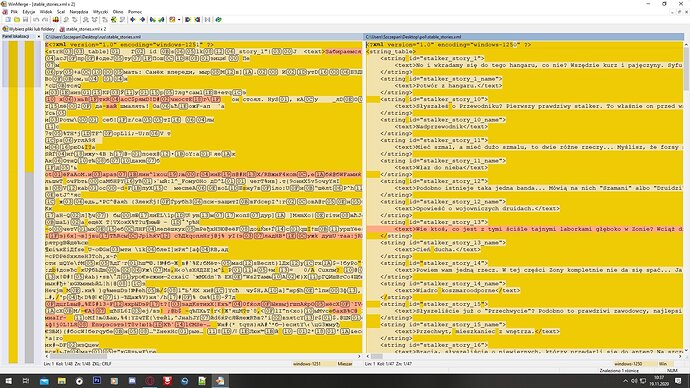Copy right and advance to next difference
Viewport: 690px width, 388px height.
coord(153,20)
